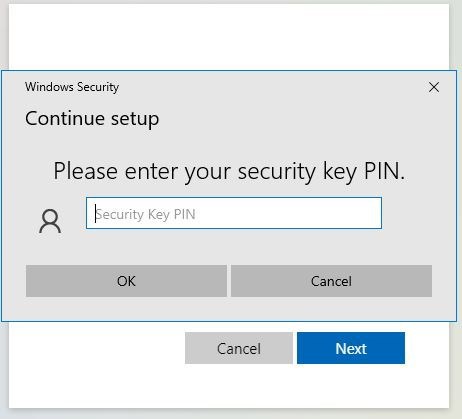
Task: Click the word 'setup' in the heading
Action: point(135,119)
